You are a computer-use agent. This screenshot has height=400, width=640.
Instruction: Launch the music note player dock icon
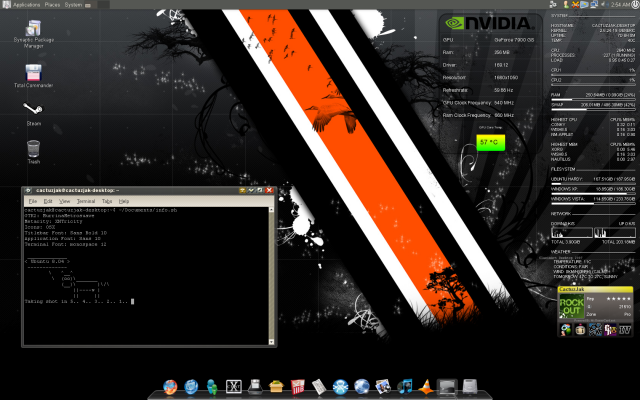405,386
